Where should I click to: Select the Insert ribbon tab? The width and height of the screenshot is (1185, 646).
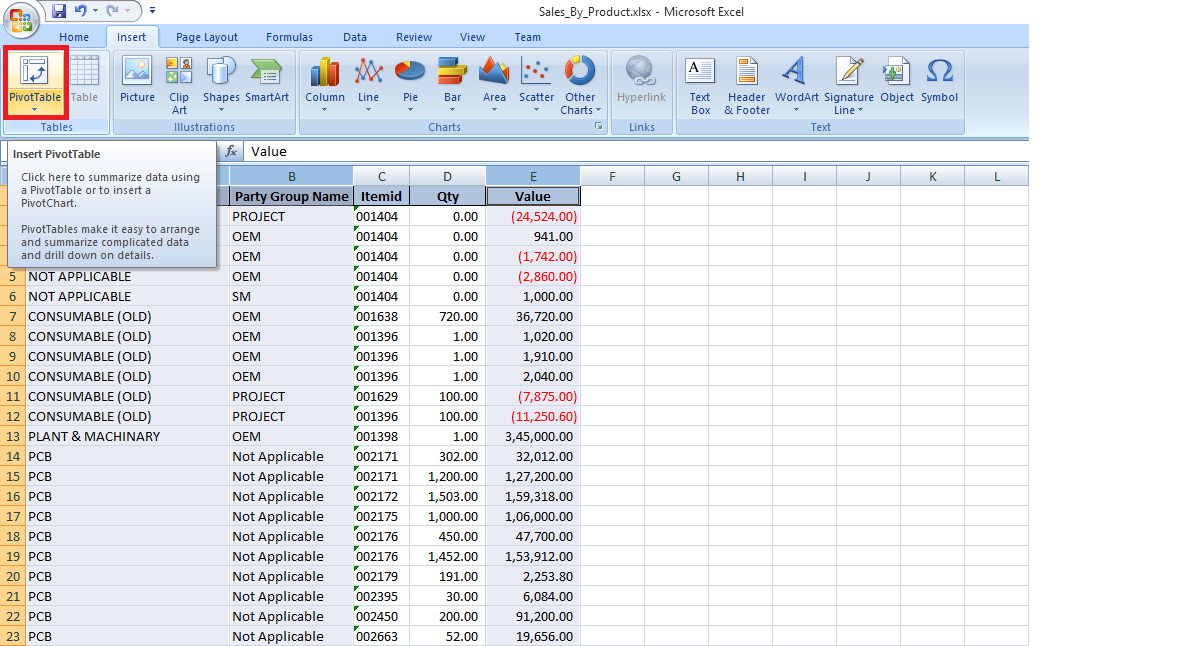(131, 37)
